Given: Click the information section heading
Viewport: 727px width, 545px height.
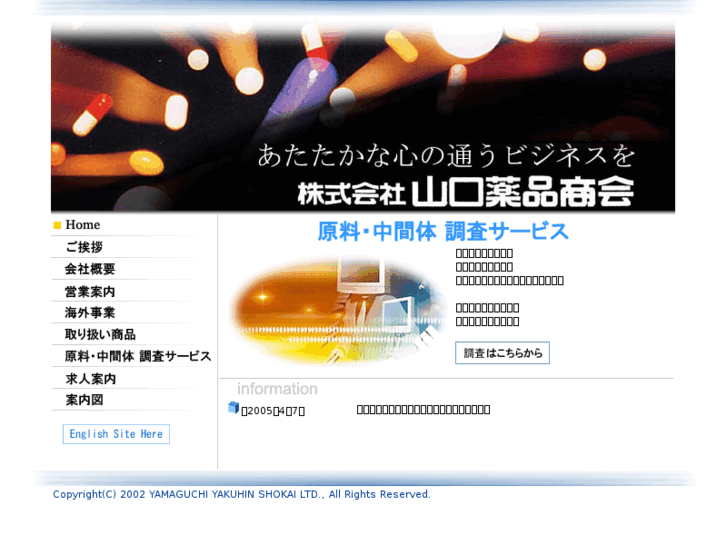Looking at the screenshot, I should coord(277,389).
